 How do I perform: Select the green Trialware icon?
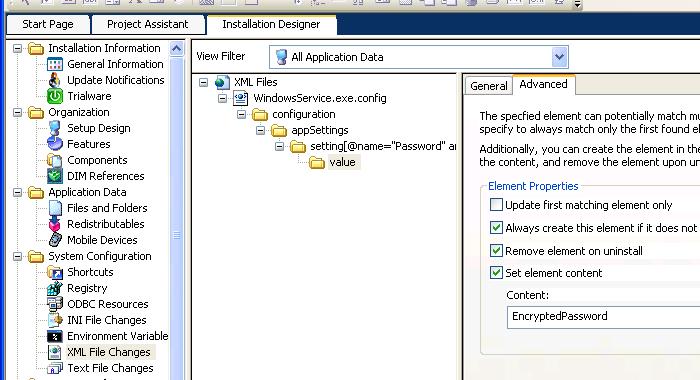pyautogui.click(x=55, y=96)
